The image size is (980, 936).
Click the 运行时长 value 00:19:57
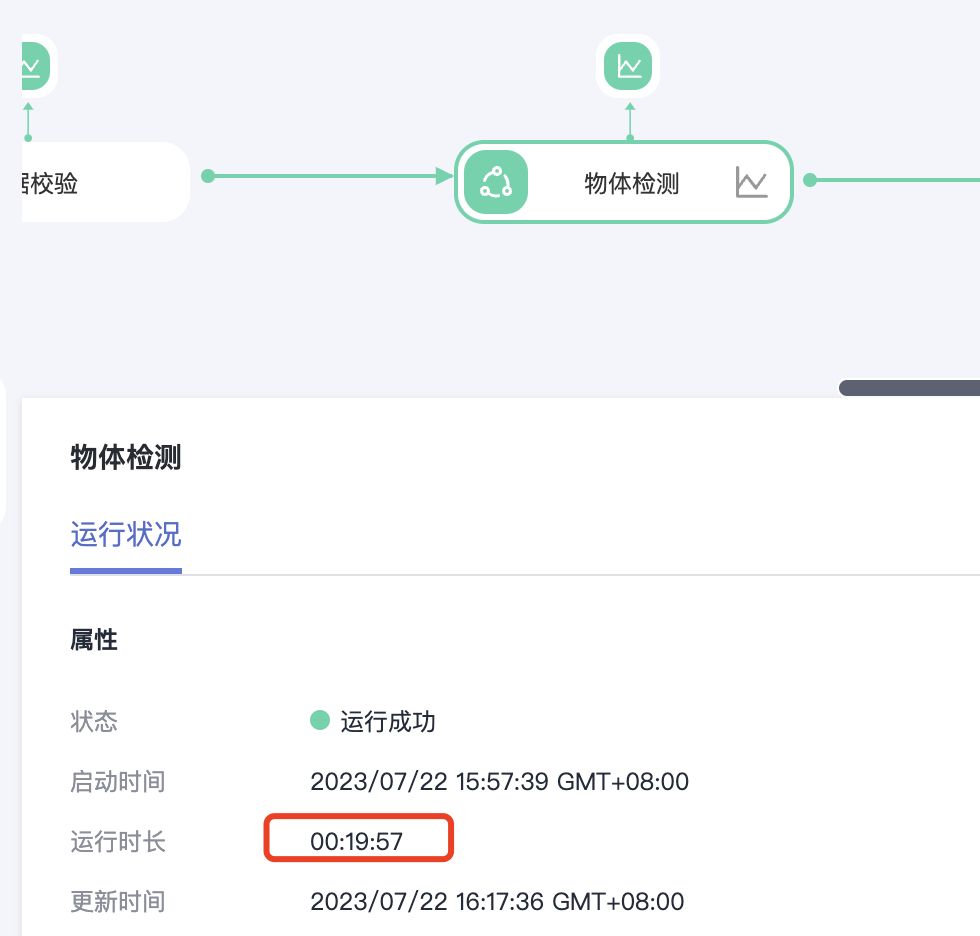357,841
